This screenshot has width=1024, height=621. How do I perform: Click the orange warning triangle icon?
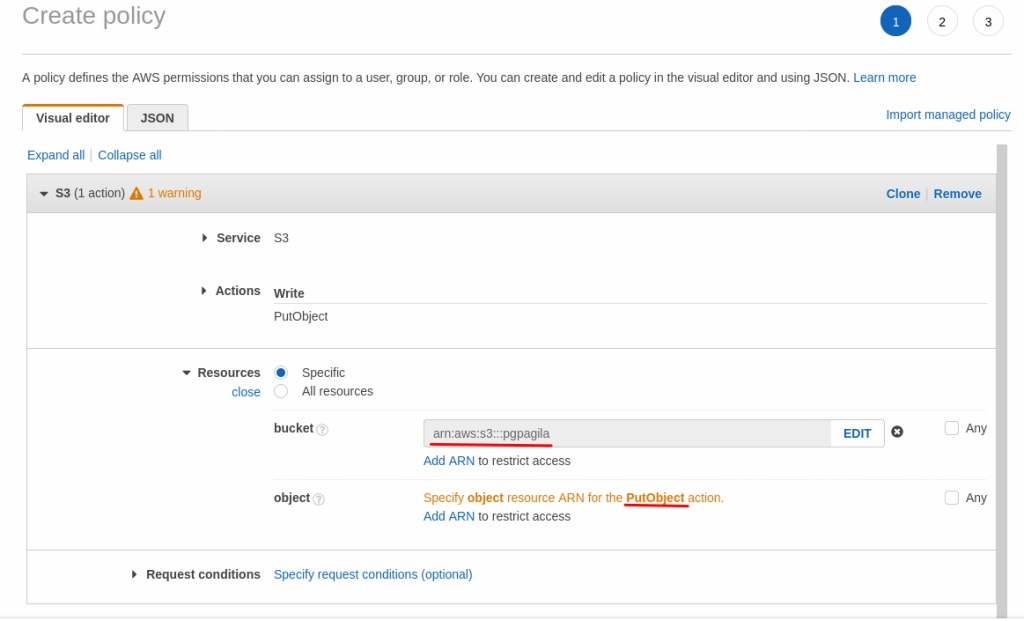[136, 194]
